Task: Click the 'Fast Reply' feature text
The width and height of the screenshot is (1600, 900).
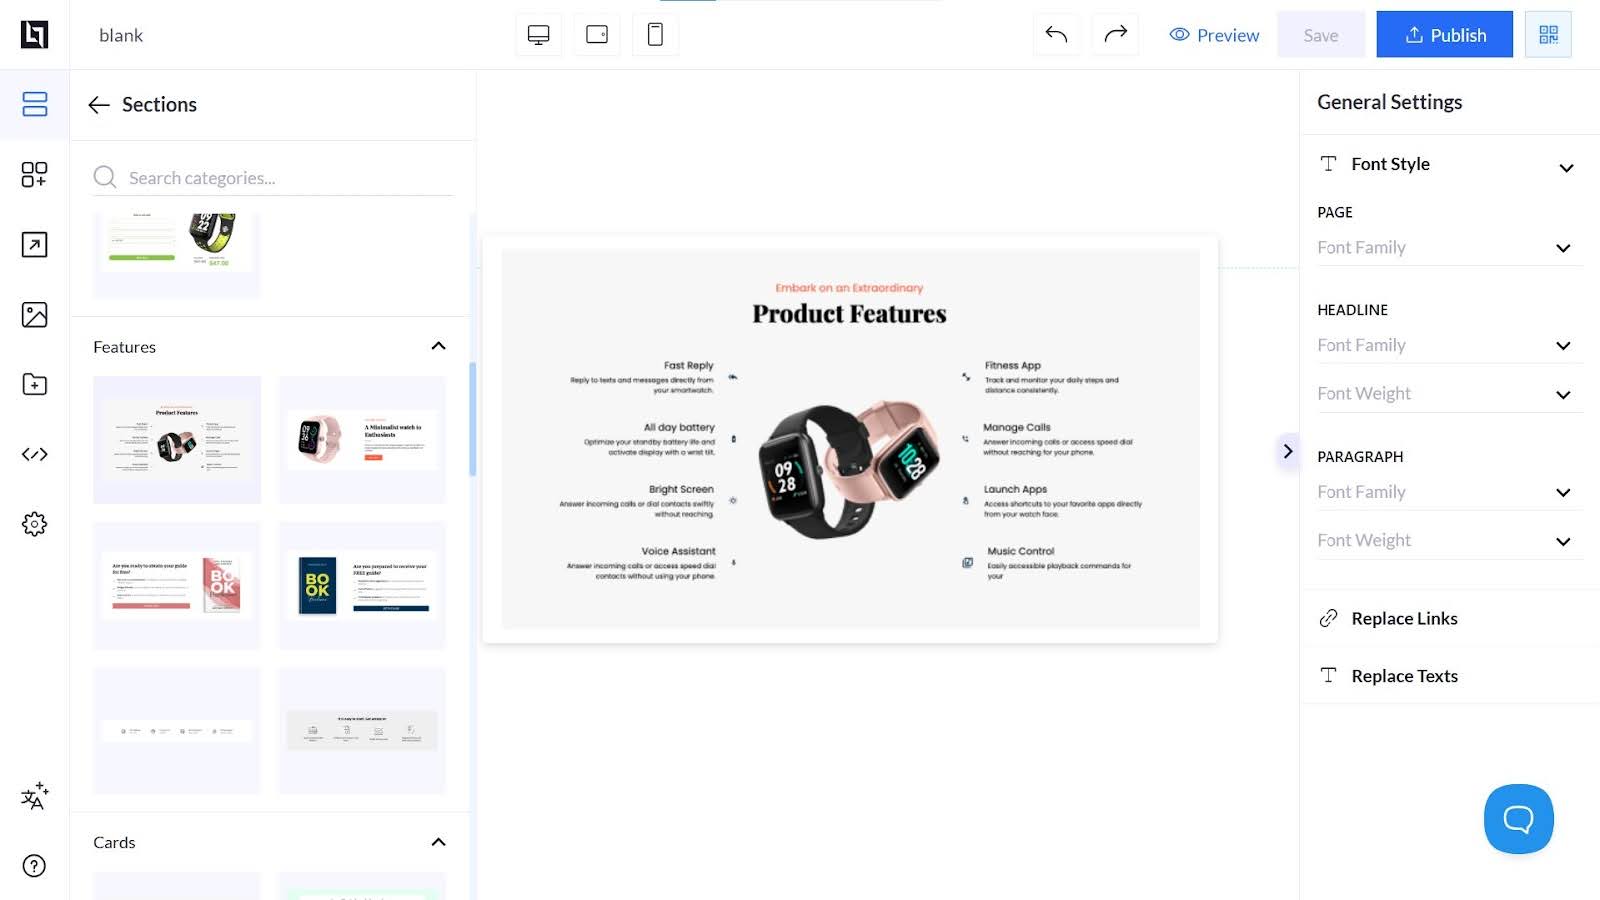Action: [688, 366]
